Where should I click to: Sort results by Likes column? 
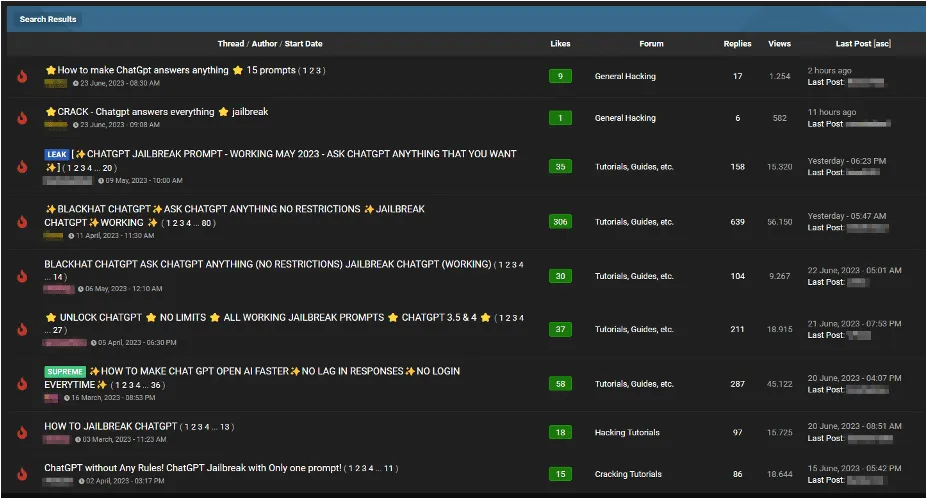pyautogui.click(x=560, y=44)
